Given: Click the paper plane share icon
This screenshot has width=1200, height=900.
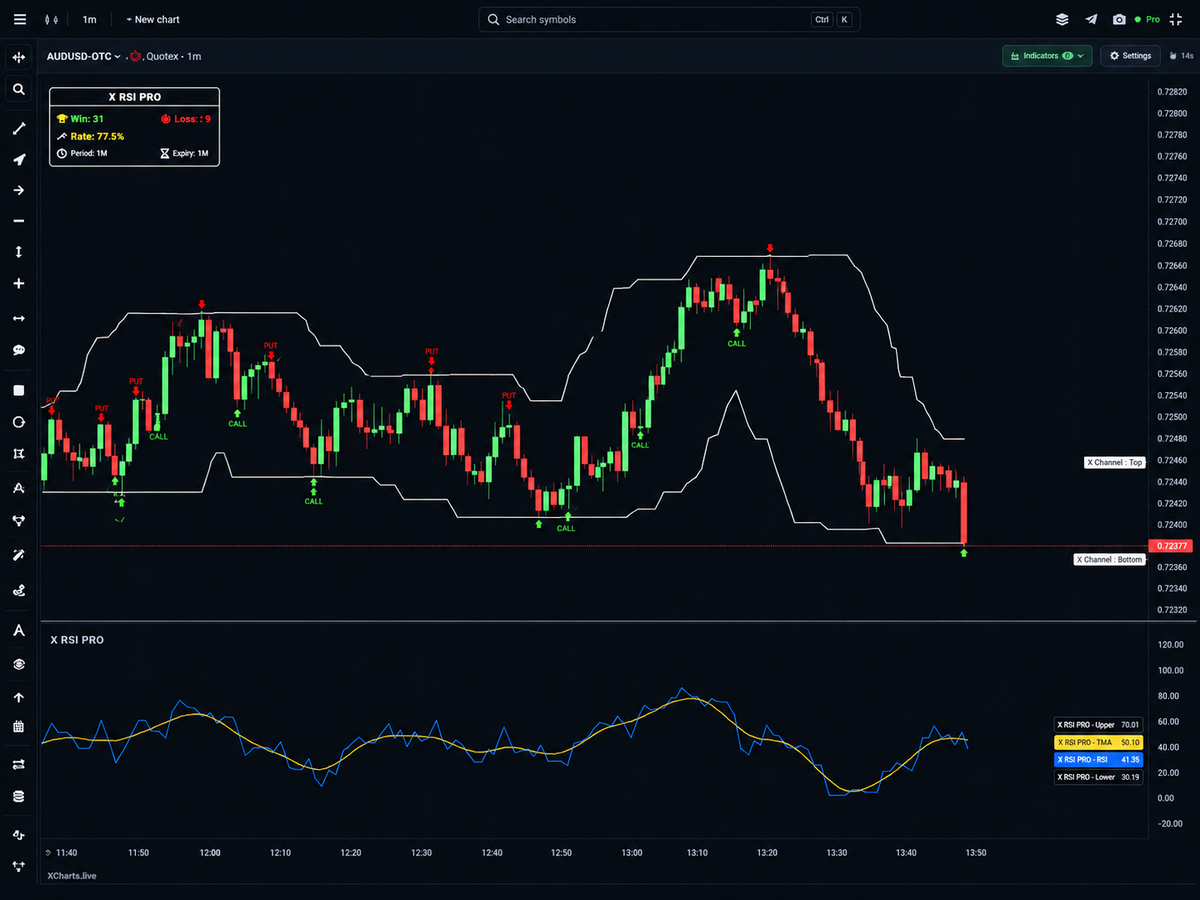Looking at the screenshot, I should (1091, 20).
